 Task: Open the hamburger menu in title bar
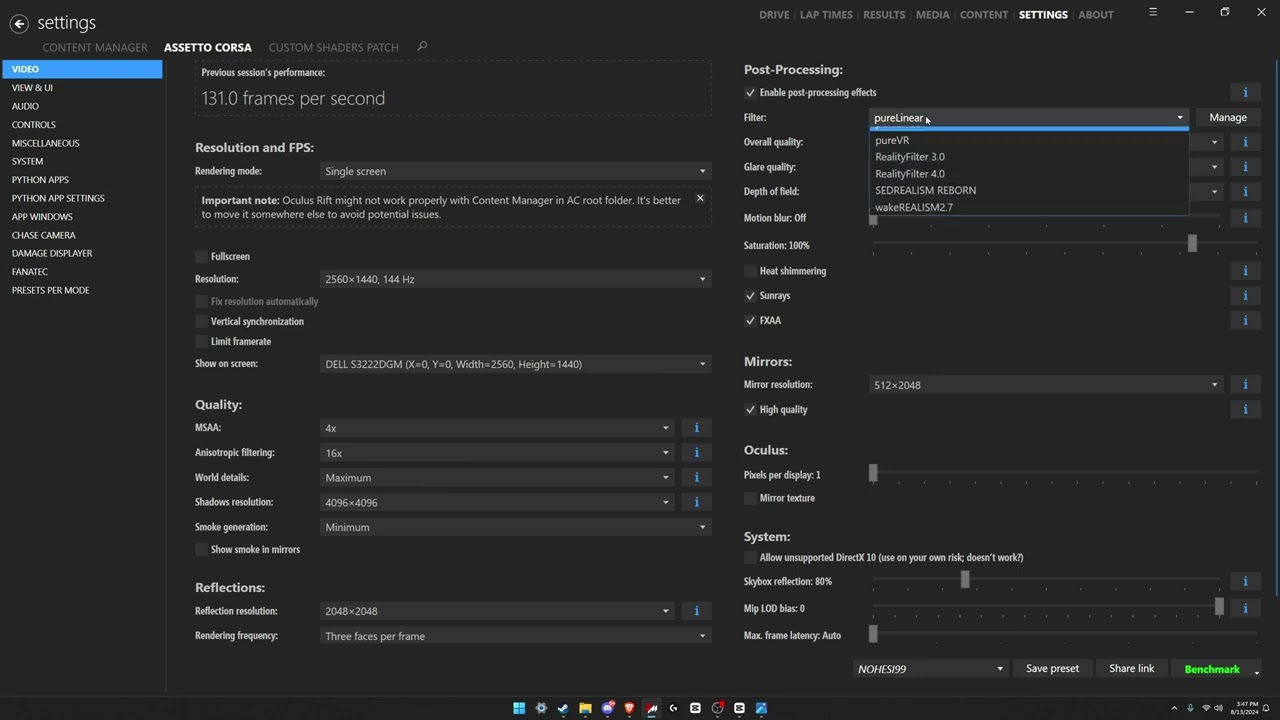coord(1153,13)
